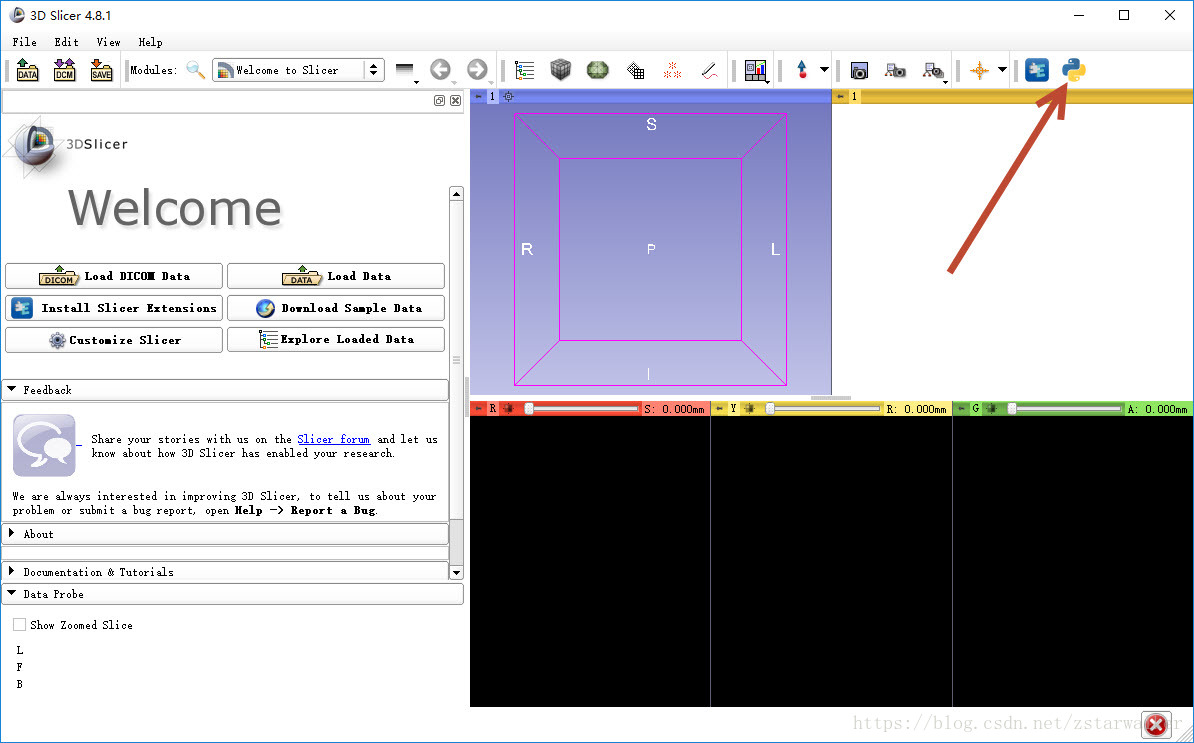Image resolution: width=1194 pixels, height=743 pixels.
Task: Click the Welcome panel scroll up arrow
Action: tap(456, 194)
